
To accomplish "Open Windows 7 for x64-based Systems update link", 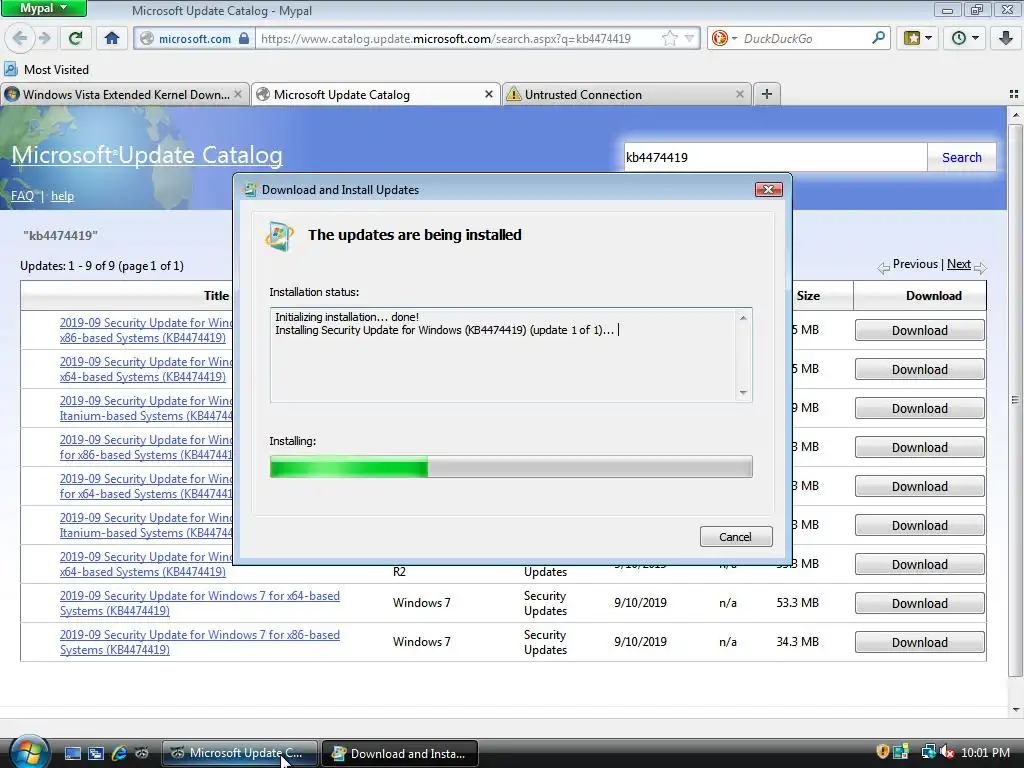I will pyautogui.click(x=199, y=603).
